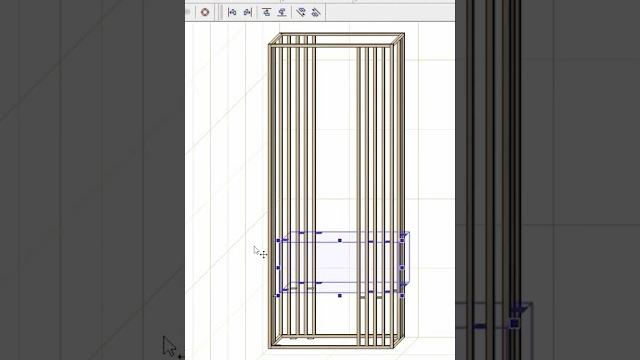This screenshot has height=360, width=640.
Task: Select the align-to-left-edge tool icon
Action: click(x=232, y=12)
